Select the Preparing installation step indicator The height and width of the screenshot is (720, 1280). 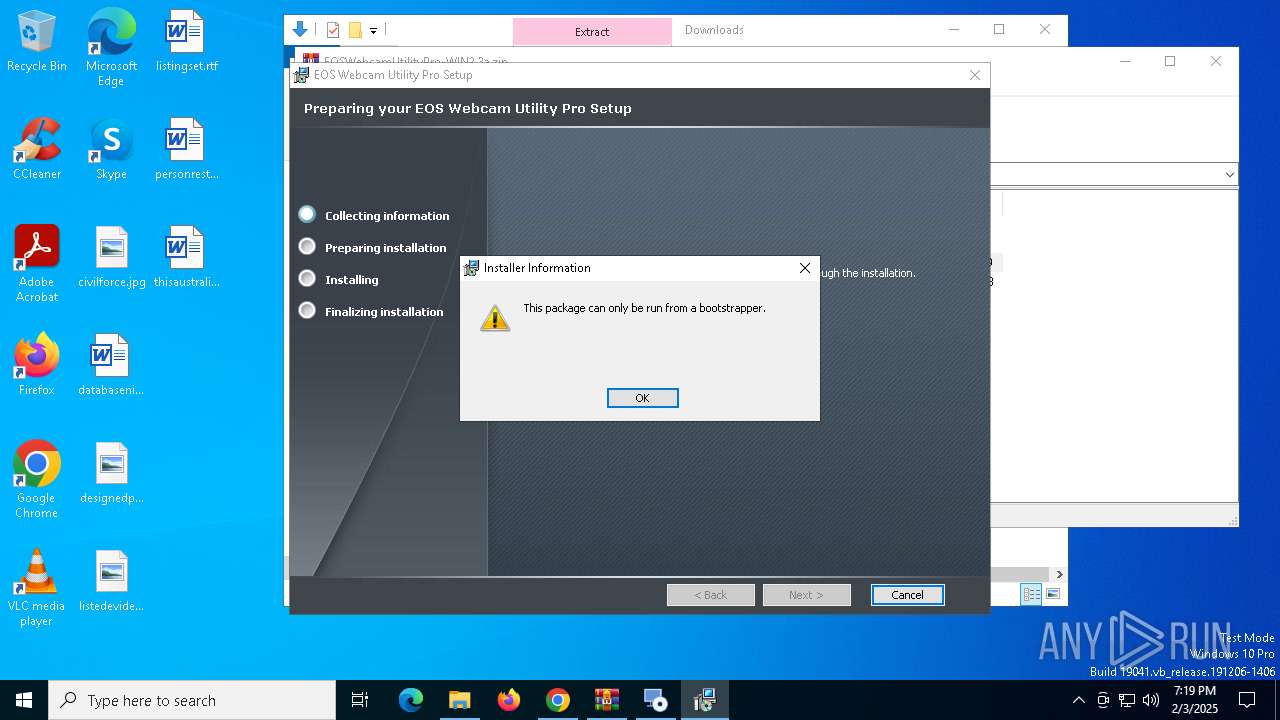click(307, 246)
